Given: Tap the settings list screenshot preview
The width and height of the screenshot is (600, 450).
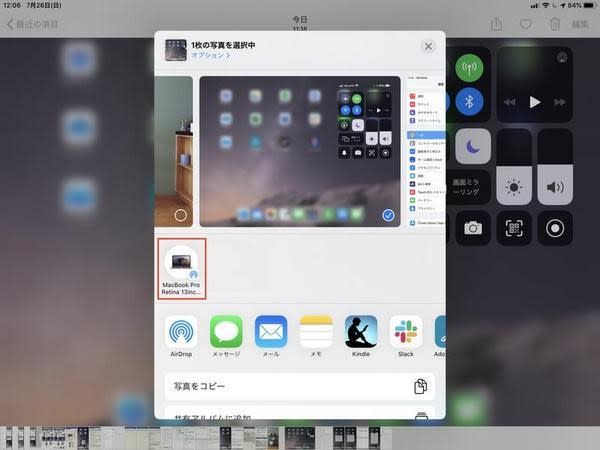Looking at the screenshot, I should (426, 152).
